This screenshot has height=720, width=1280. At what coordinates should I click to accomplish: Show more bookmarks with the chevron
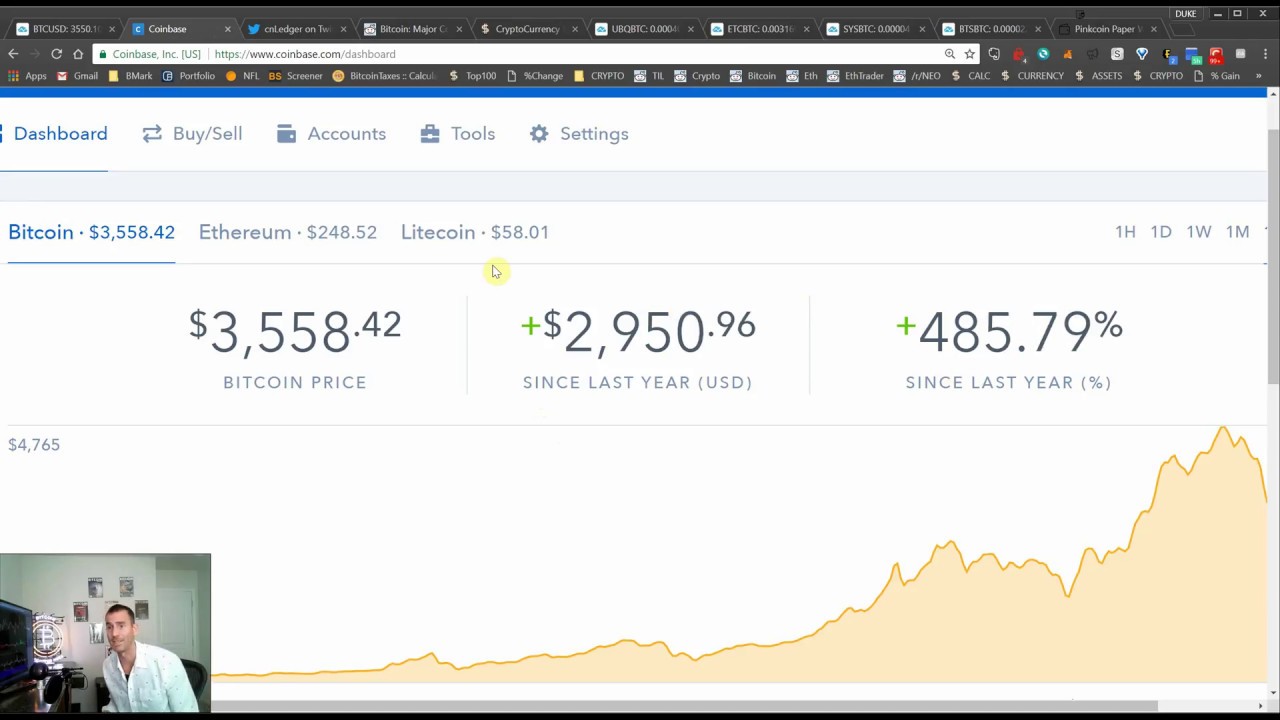(x=1258, y=76)
